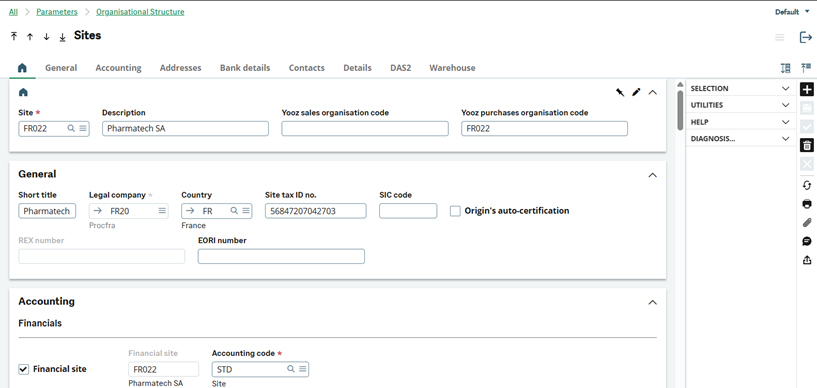The height and width of the screenshot is (388, 817).
Task: Click the search lens in Country field
Action: [x=234, y=211]
